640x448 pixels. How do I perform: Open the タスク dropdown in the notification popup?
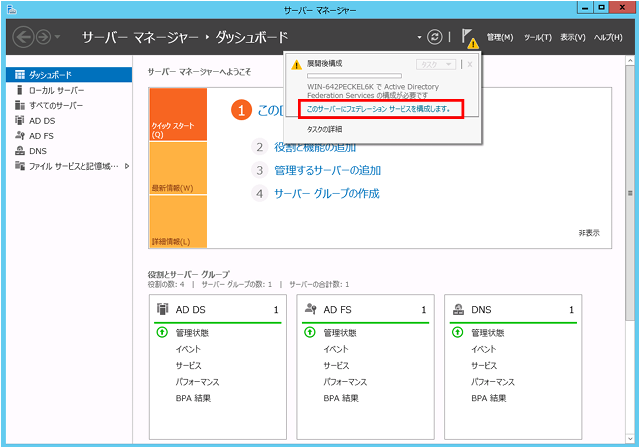point(436,64)
